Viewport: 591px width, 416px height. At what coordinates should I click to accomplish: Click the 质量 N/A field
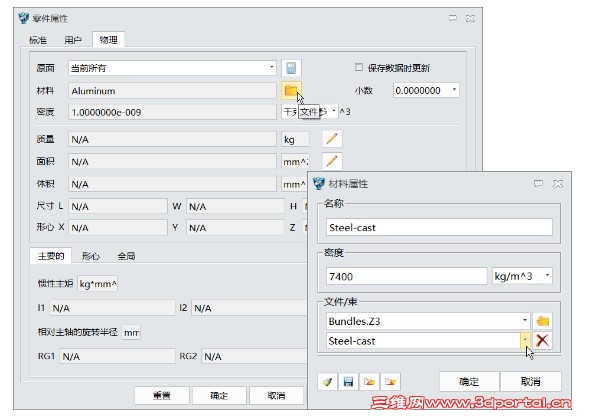pos(172,139)
